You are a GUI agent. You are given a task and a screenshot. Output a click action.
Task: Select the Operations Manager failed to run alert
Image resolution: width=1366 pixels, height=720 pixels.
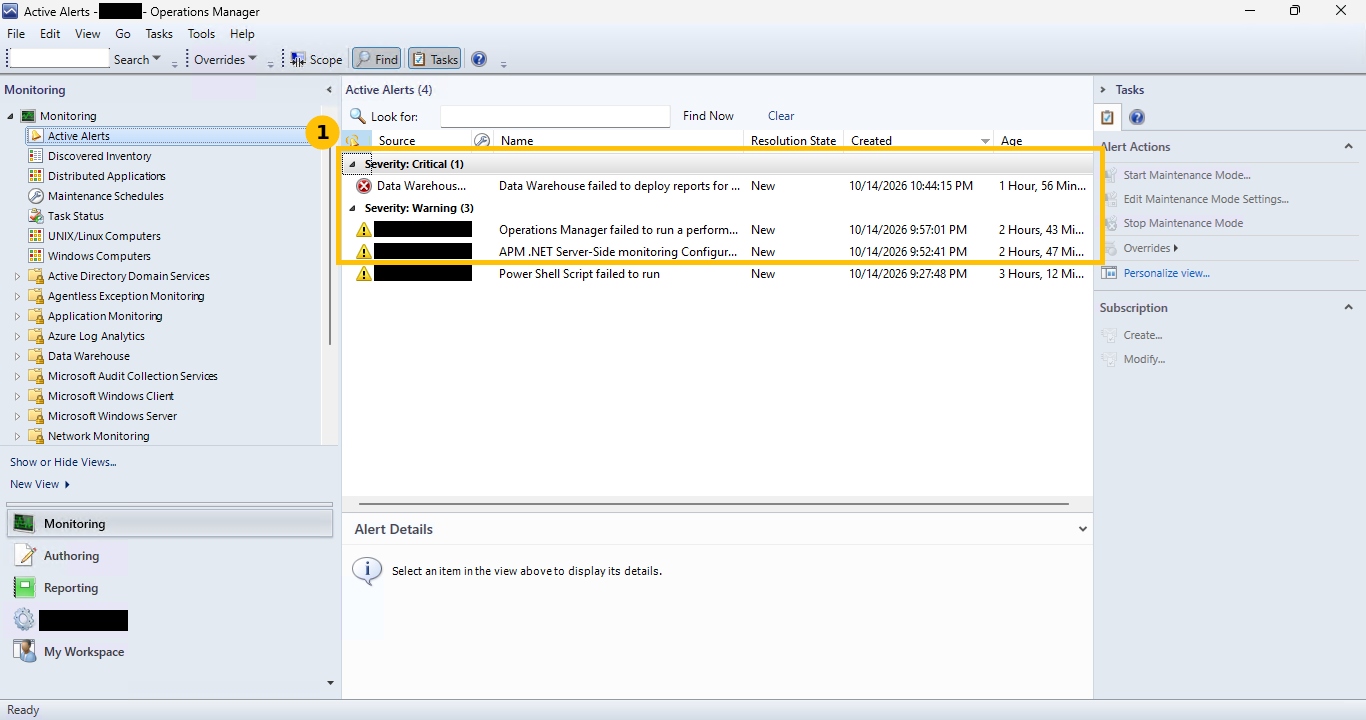tap(716, 230)
